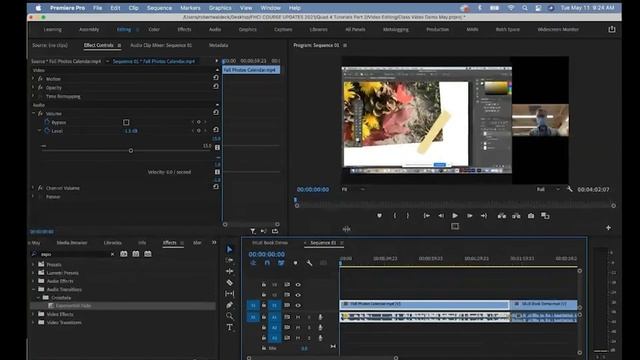Open the Metadata tab
This screenshot has width=640, height=360.
[218, 45]
